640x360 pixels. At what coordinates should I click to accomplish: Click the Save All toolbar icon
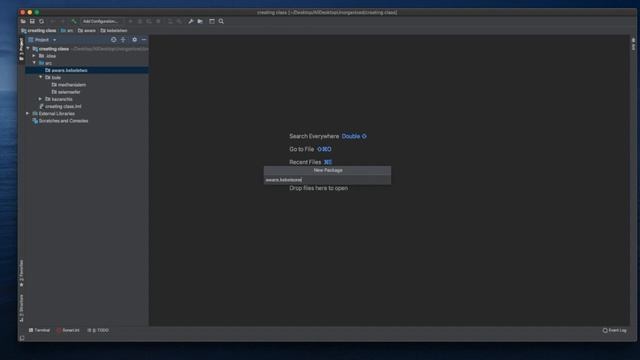coord(32,21)
